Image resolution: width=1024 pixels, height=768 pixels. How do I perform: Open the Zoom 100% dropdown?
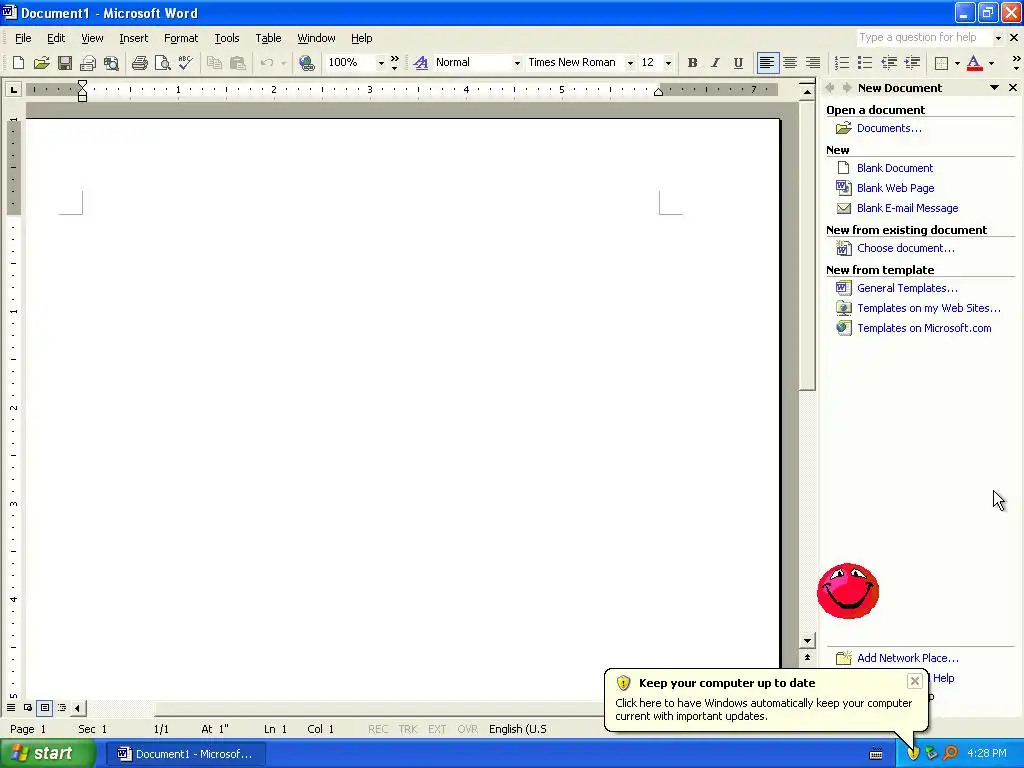381,63
